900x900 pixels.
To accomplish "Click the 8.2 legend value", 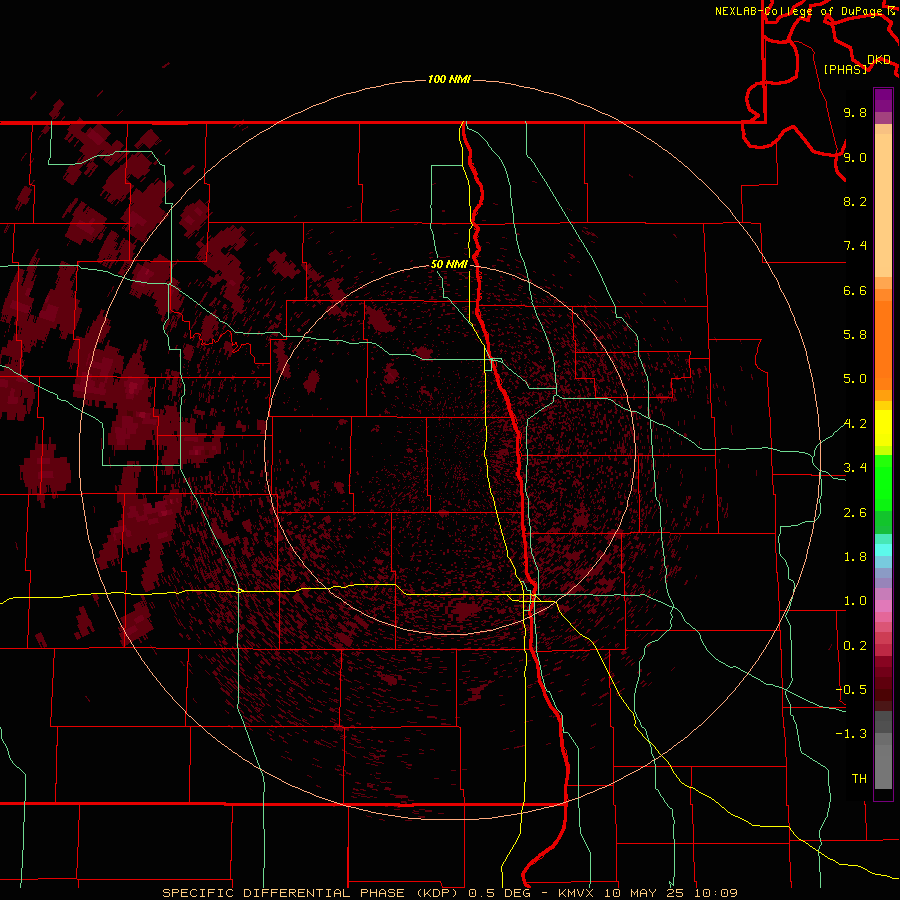I will 855,201.
